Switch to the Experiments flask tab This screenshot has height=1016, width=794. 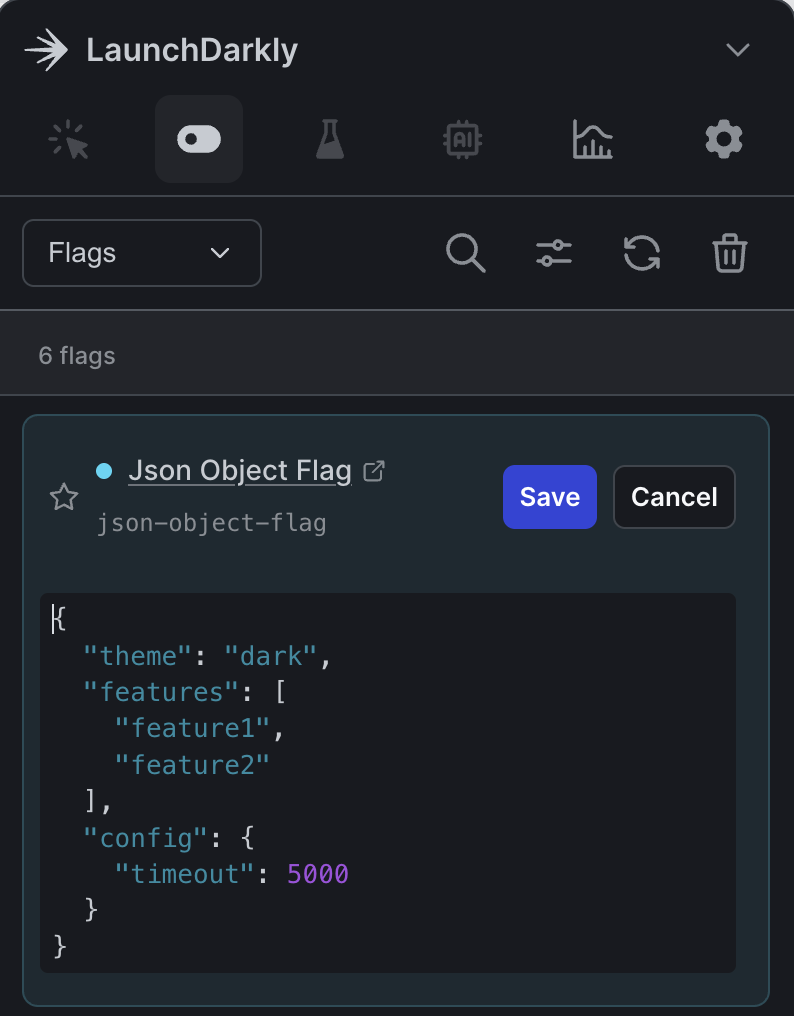(330, 139)
